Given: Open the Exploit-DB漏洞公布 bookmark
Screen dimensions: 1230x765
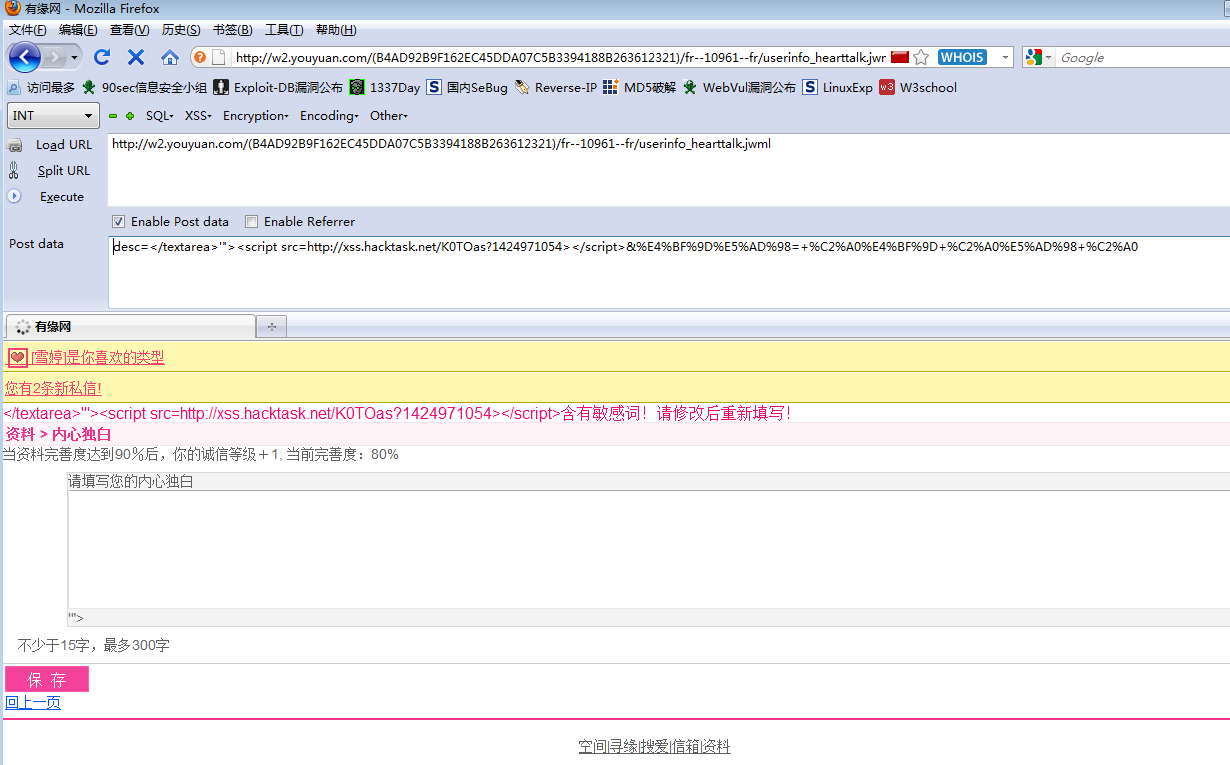Looking at the screenshot, I should 278,87.
